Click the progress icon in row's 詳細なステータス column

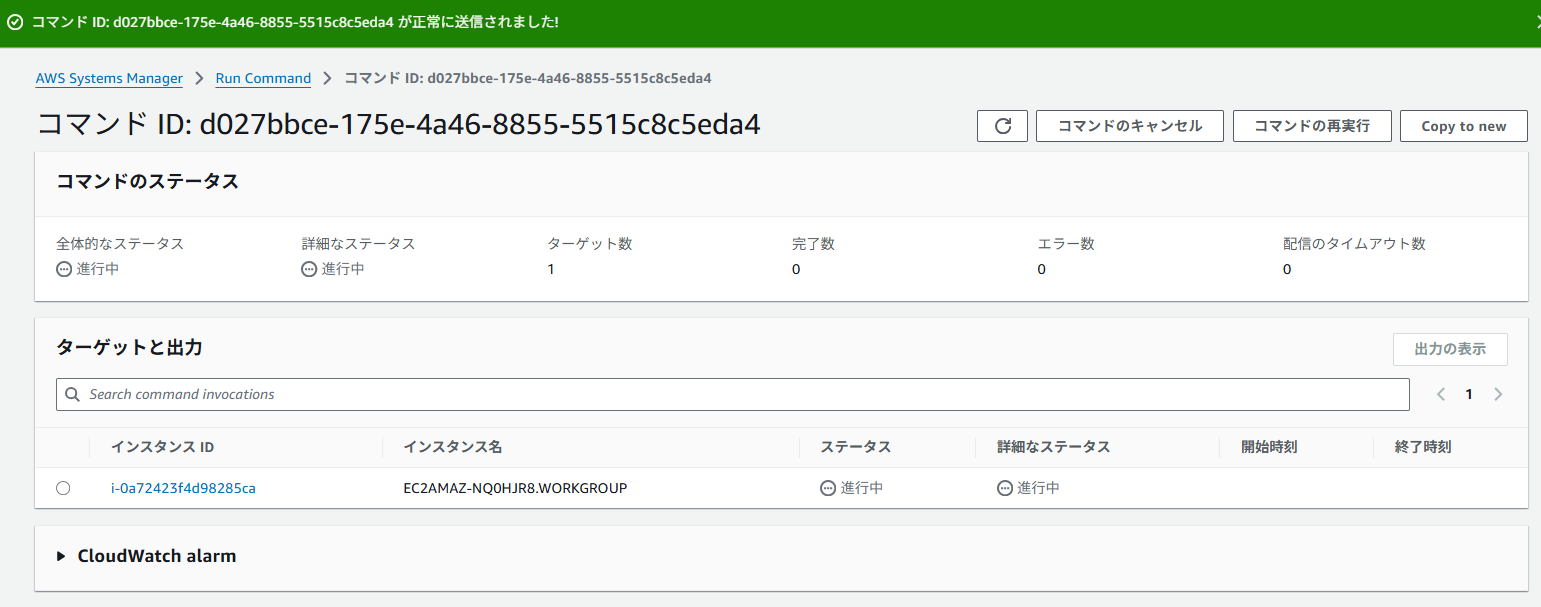1005,488
